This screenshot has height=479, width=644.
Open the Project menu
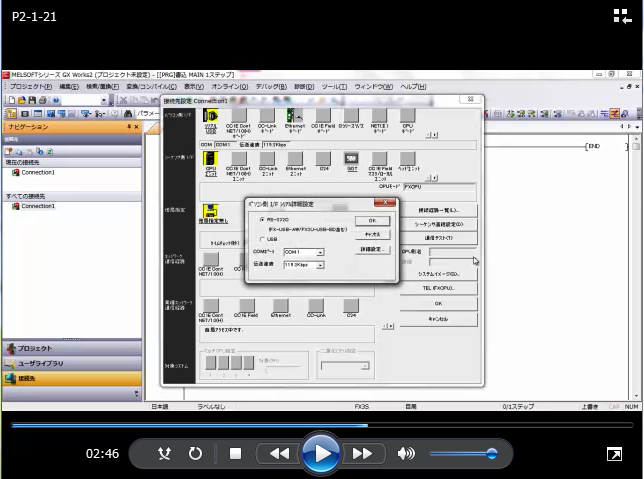click(x=31, y=87)
